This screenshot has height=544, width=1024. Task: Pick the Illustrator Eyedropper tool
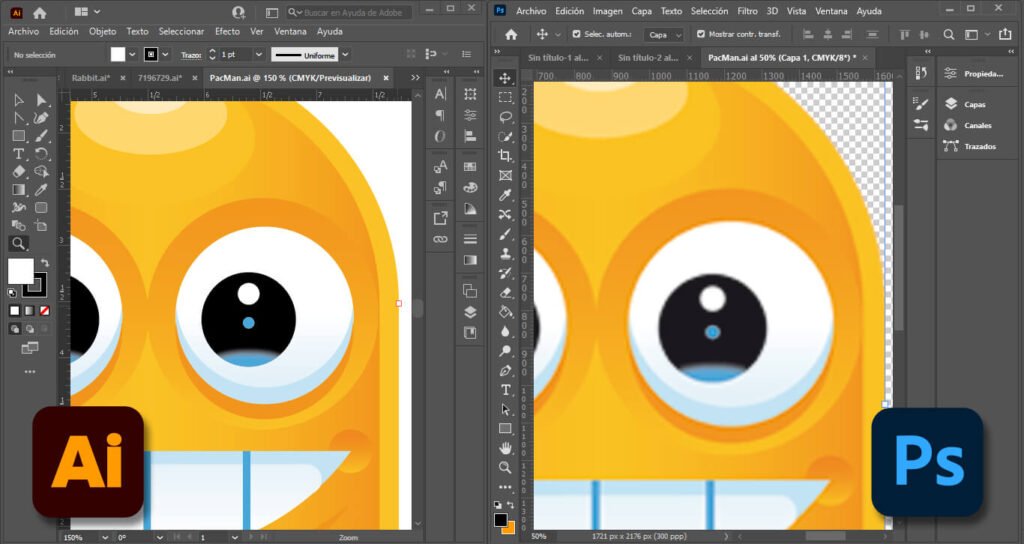pyautogui.click(x=42, y=190)
